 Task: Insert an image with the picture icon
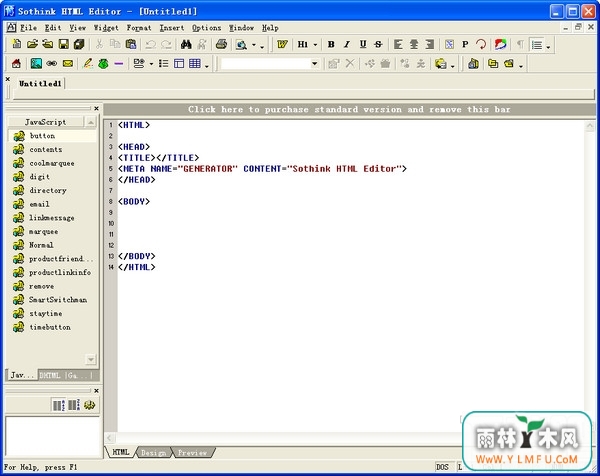(x=36, y=64)
